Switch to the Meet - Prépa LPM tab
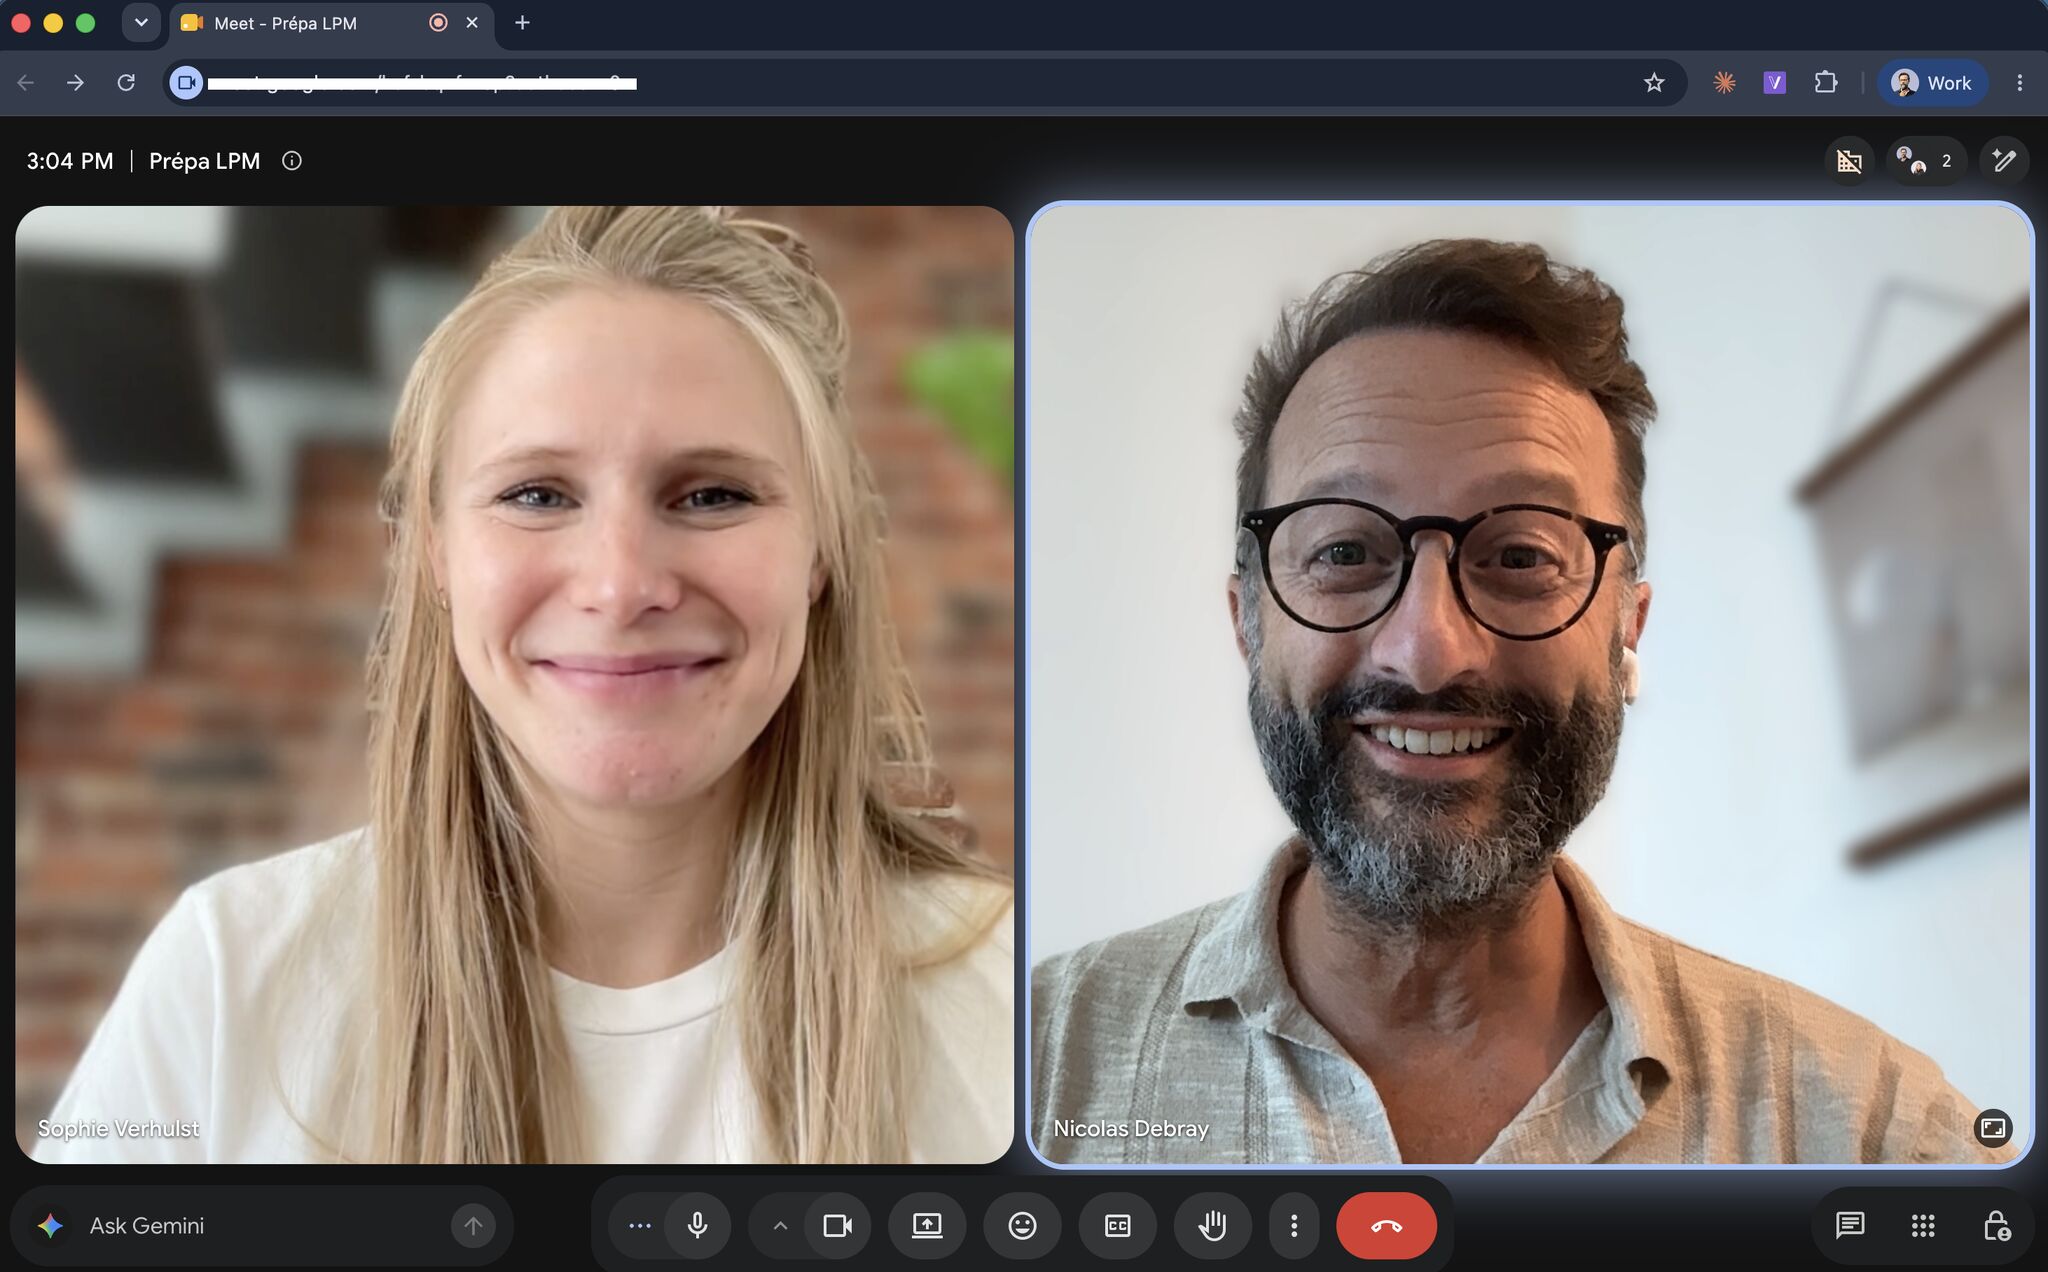The width and height of the screenshot is (2048, 1272). point(330,23)
